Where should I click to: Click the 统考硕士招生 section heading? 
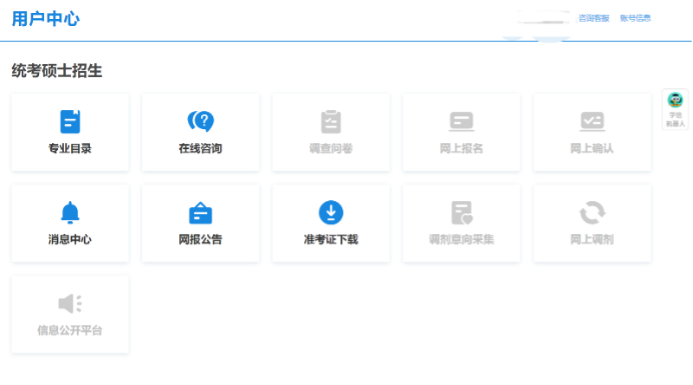pyautogui.click(x=57, y=71)
